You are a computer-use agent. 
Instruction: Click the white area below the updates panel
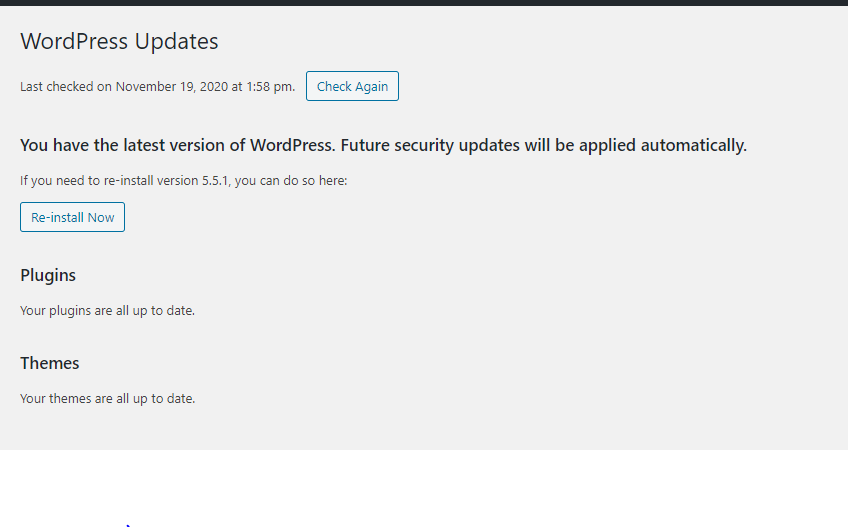point(424,485)
